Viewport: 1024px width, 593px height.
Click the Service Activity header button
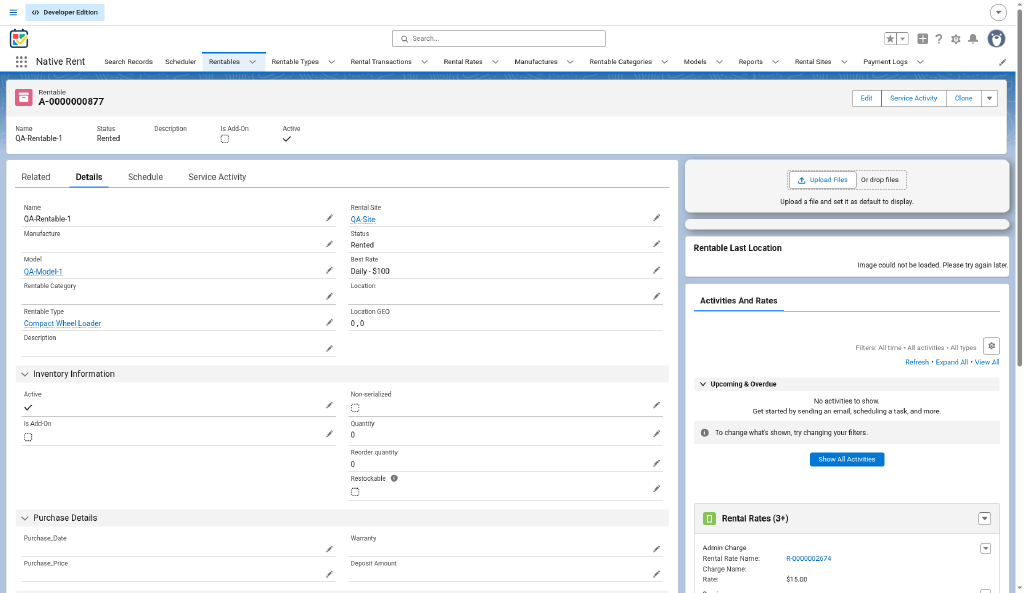pyautogui.click(x=914, y=99)
